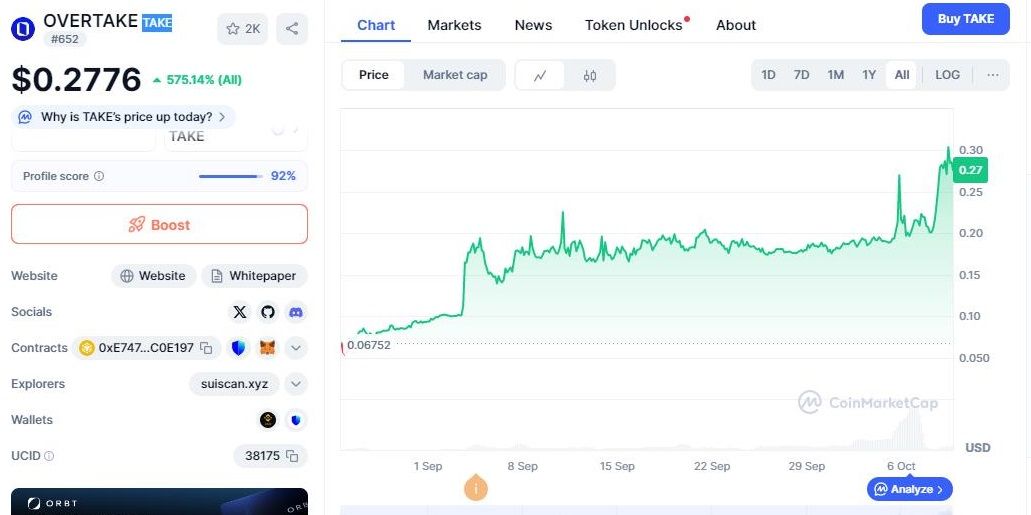This screenshot has width=1031, height=515.
Task: Add token to MetaMask via fox icon
Action: click(267, 348)
